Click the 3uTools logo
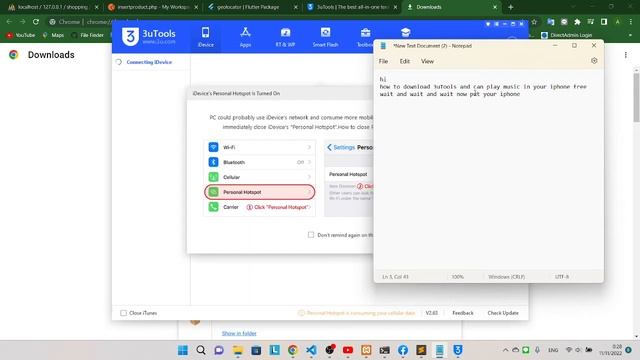This screenshot has height=360, width=640. [149, 37]
